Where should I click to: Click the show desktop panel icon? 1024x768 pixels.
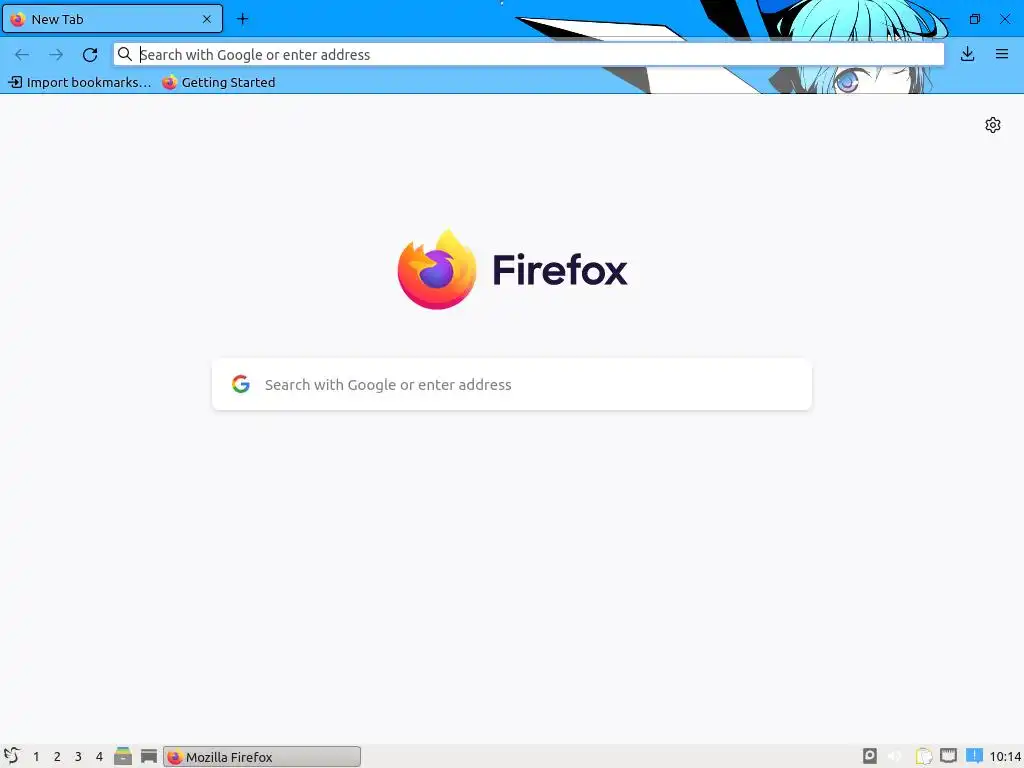point(149,756)
